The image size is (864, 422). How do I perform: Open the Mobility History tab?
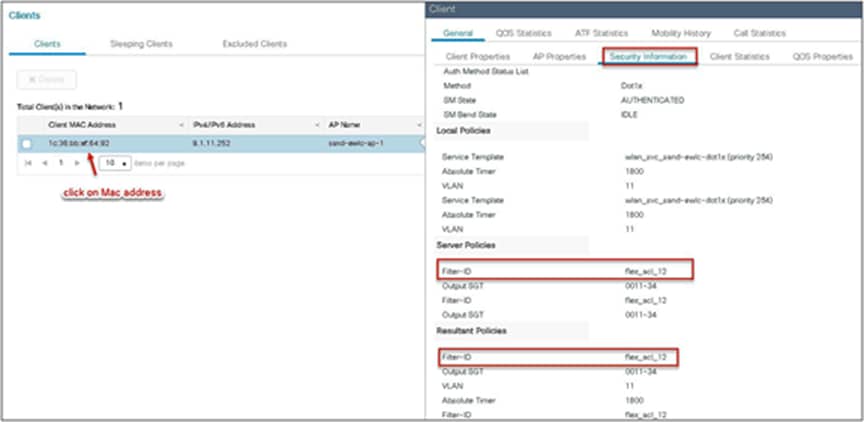[681, 33]
